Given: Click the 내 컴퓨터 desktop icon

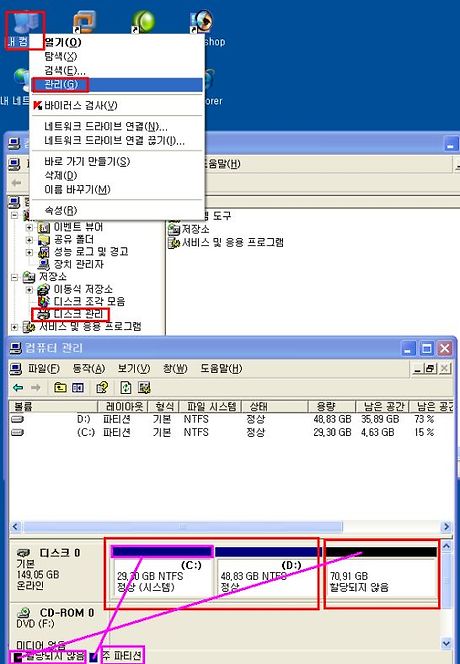Looking at the screenshot, I should pos(25,30).
